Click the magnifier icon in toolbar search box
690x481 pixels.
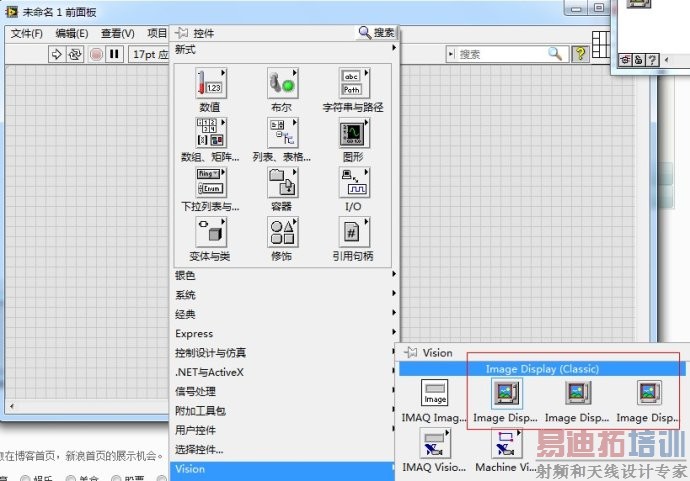coord(555,54)
